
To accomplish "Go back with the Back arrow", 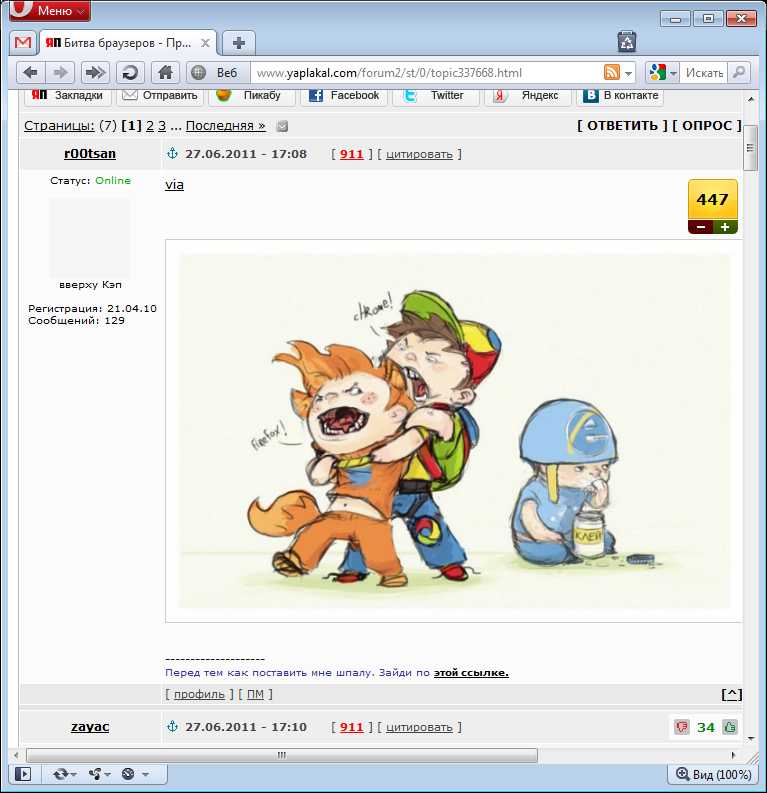I will tap(31, 73).
